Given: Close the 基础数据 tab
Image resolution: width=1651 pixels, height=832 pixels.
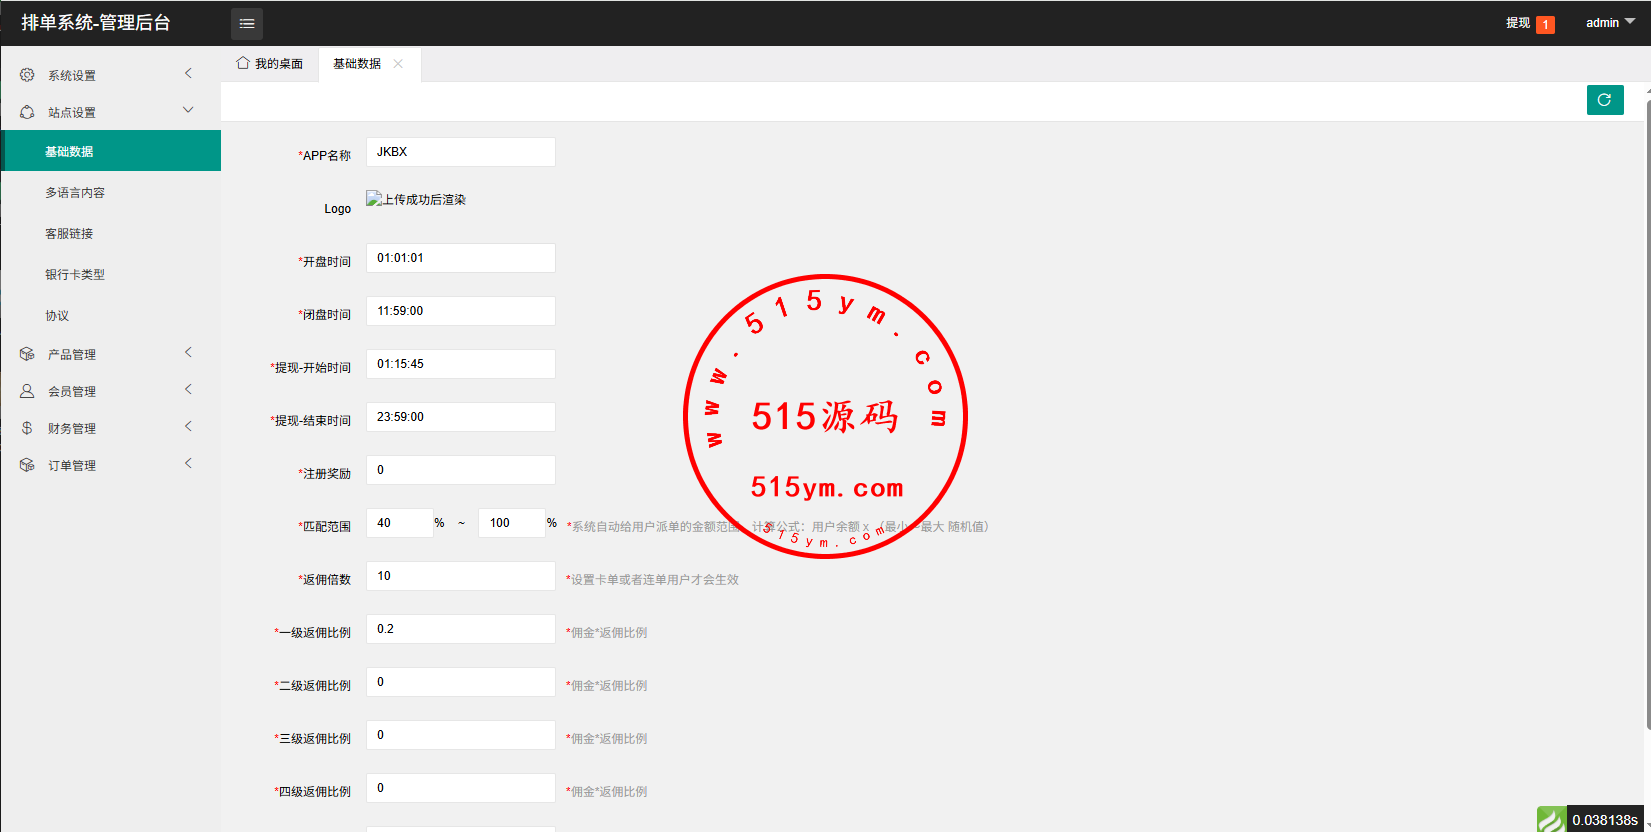Looking at the screenshot, I should (x=398, y=64).
